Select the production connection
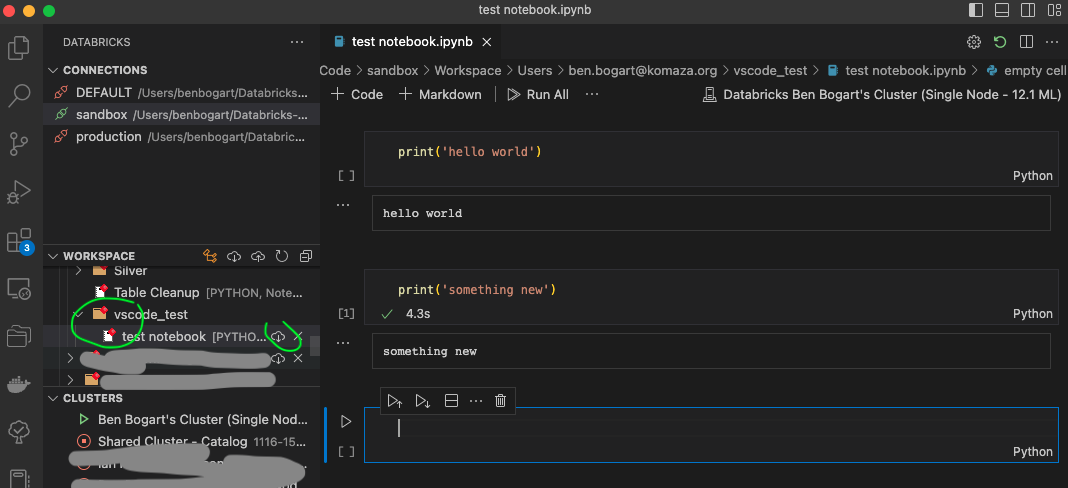This screenshot has height=488, width=1068. click(181, 137)
